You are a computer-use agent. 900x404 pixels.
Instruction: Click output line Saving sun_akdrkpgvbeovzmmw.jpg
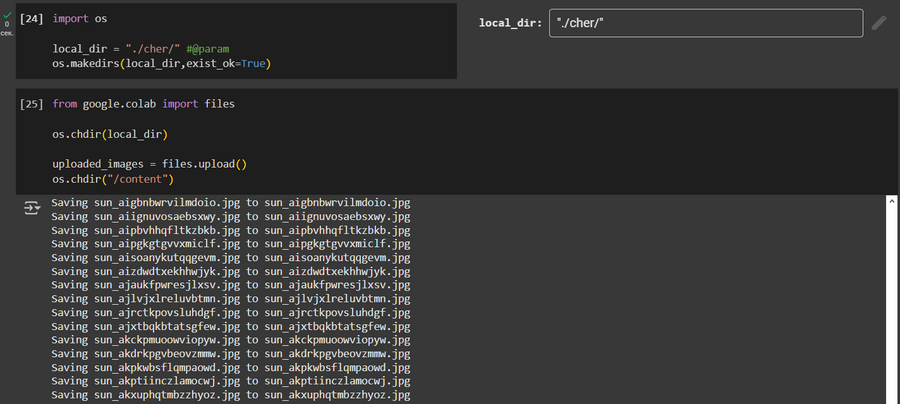point(231,354)
